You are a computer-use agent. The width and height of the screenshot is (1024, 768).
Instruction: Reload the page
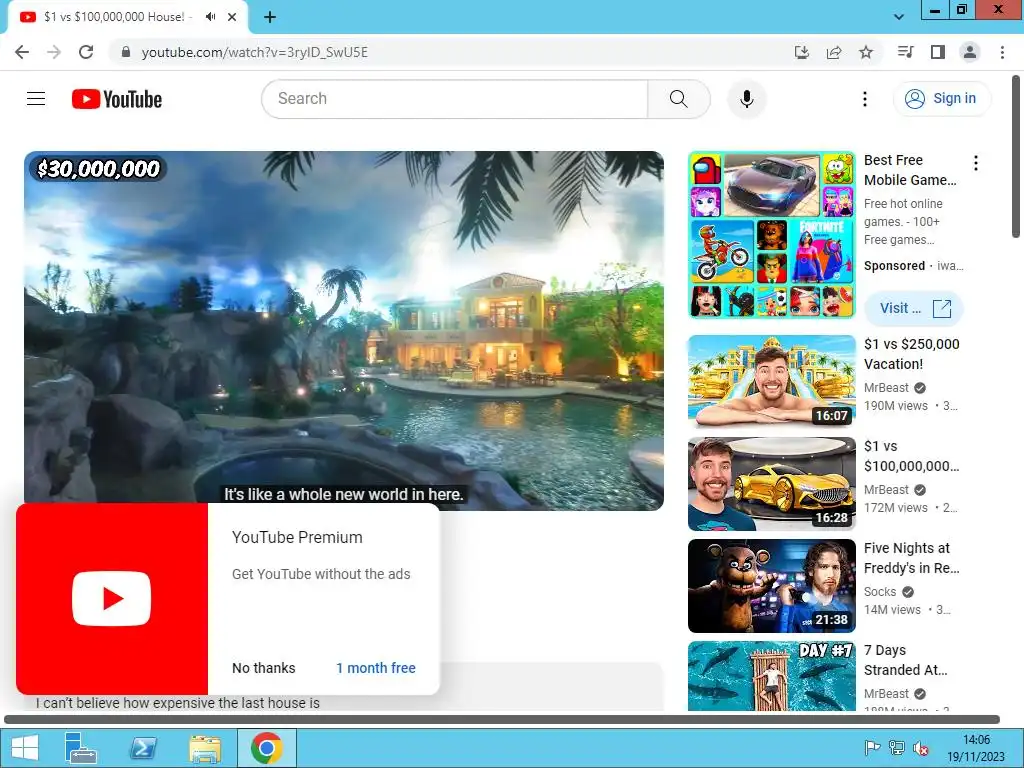point(86,52)
